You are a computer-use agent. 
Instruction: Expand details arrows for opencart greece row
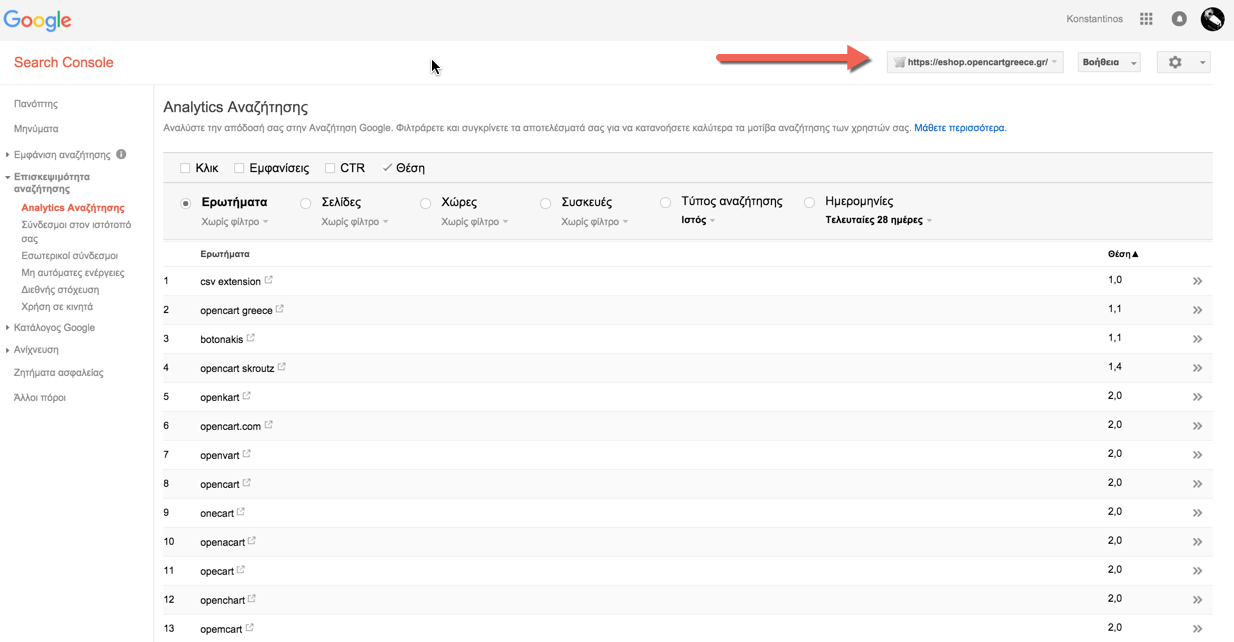pos(1197,310)
